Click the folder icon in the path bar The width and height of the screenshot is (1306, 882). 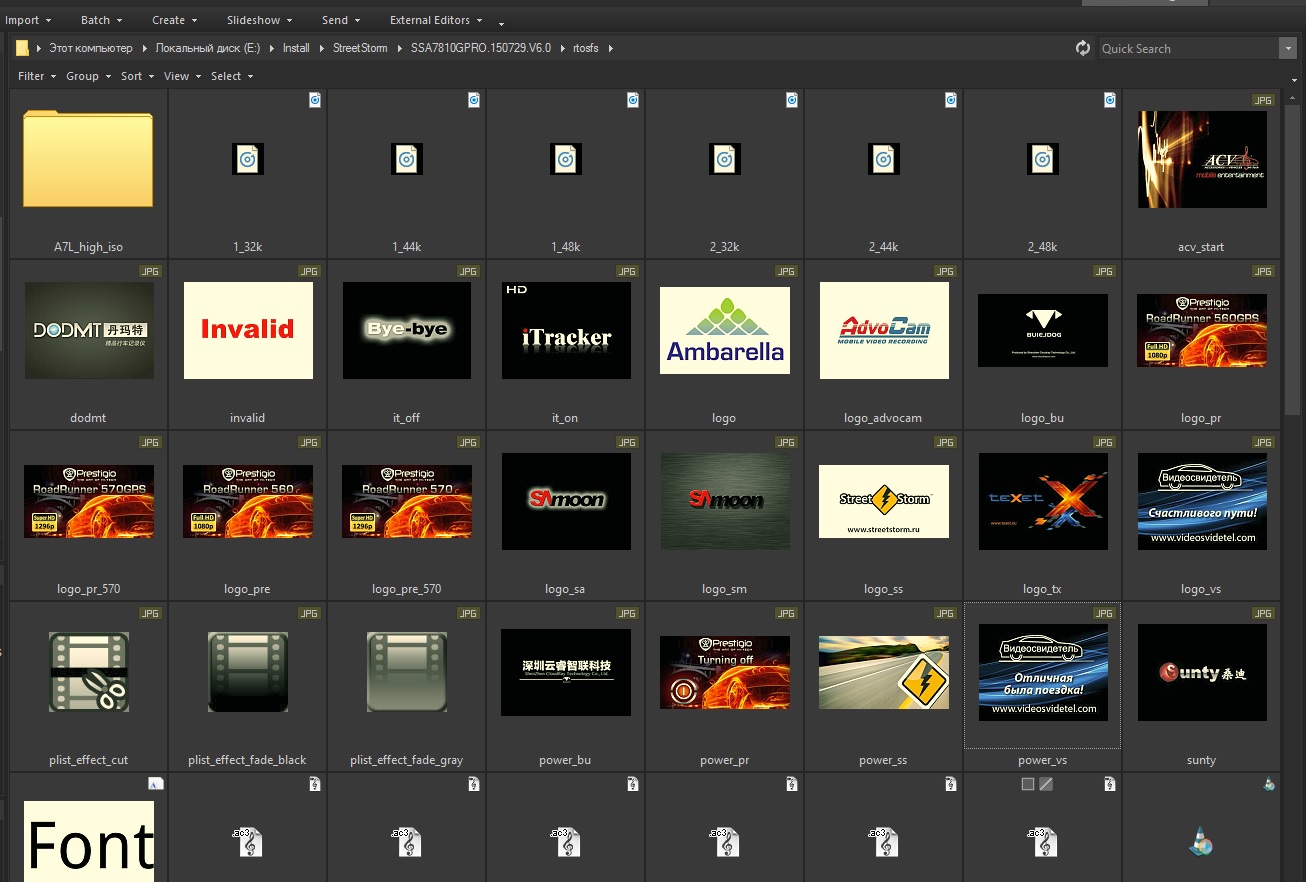point(22,48)
